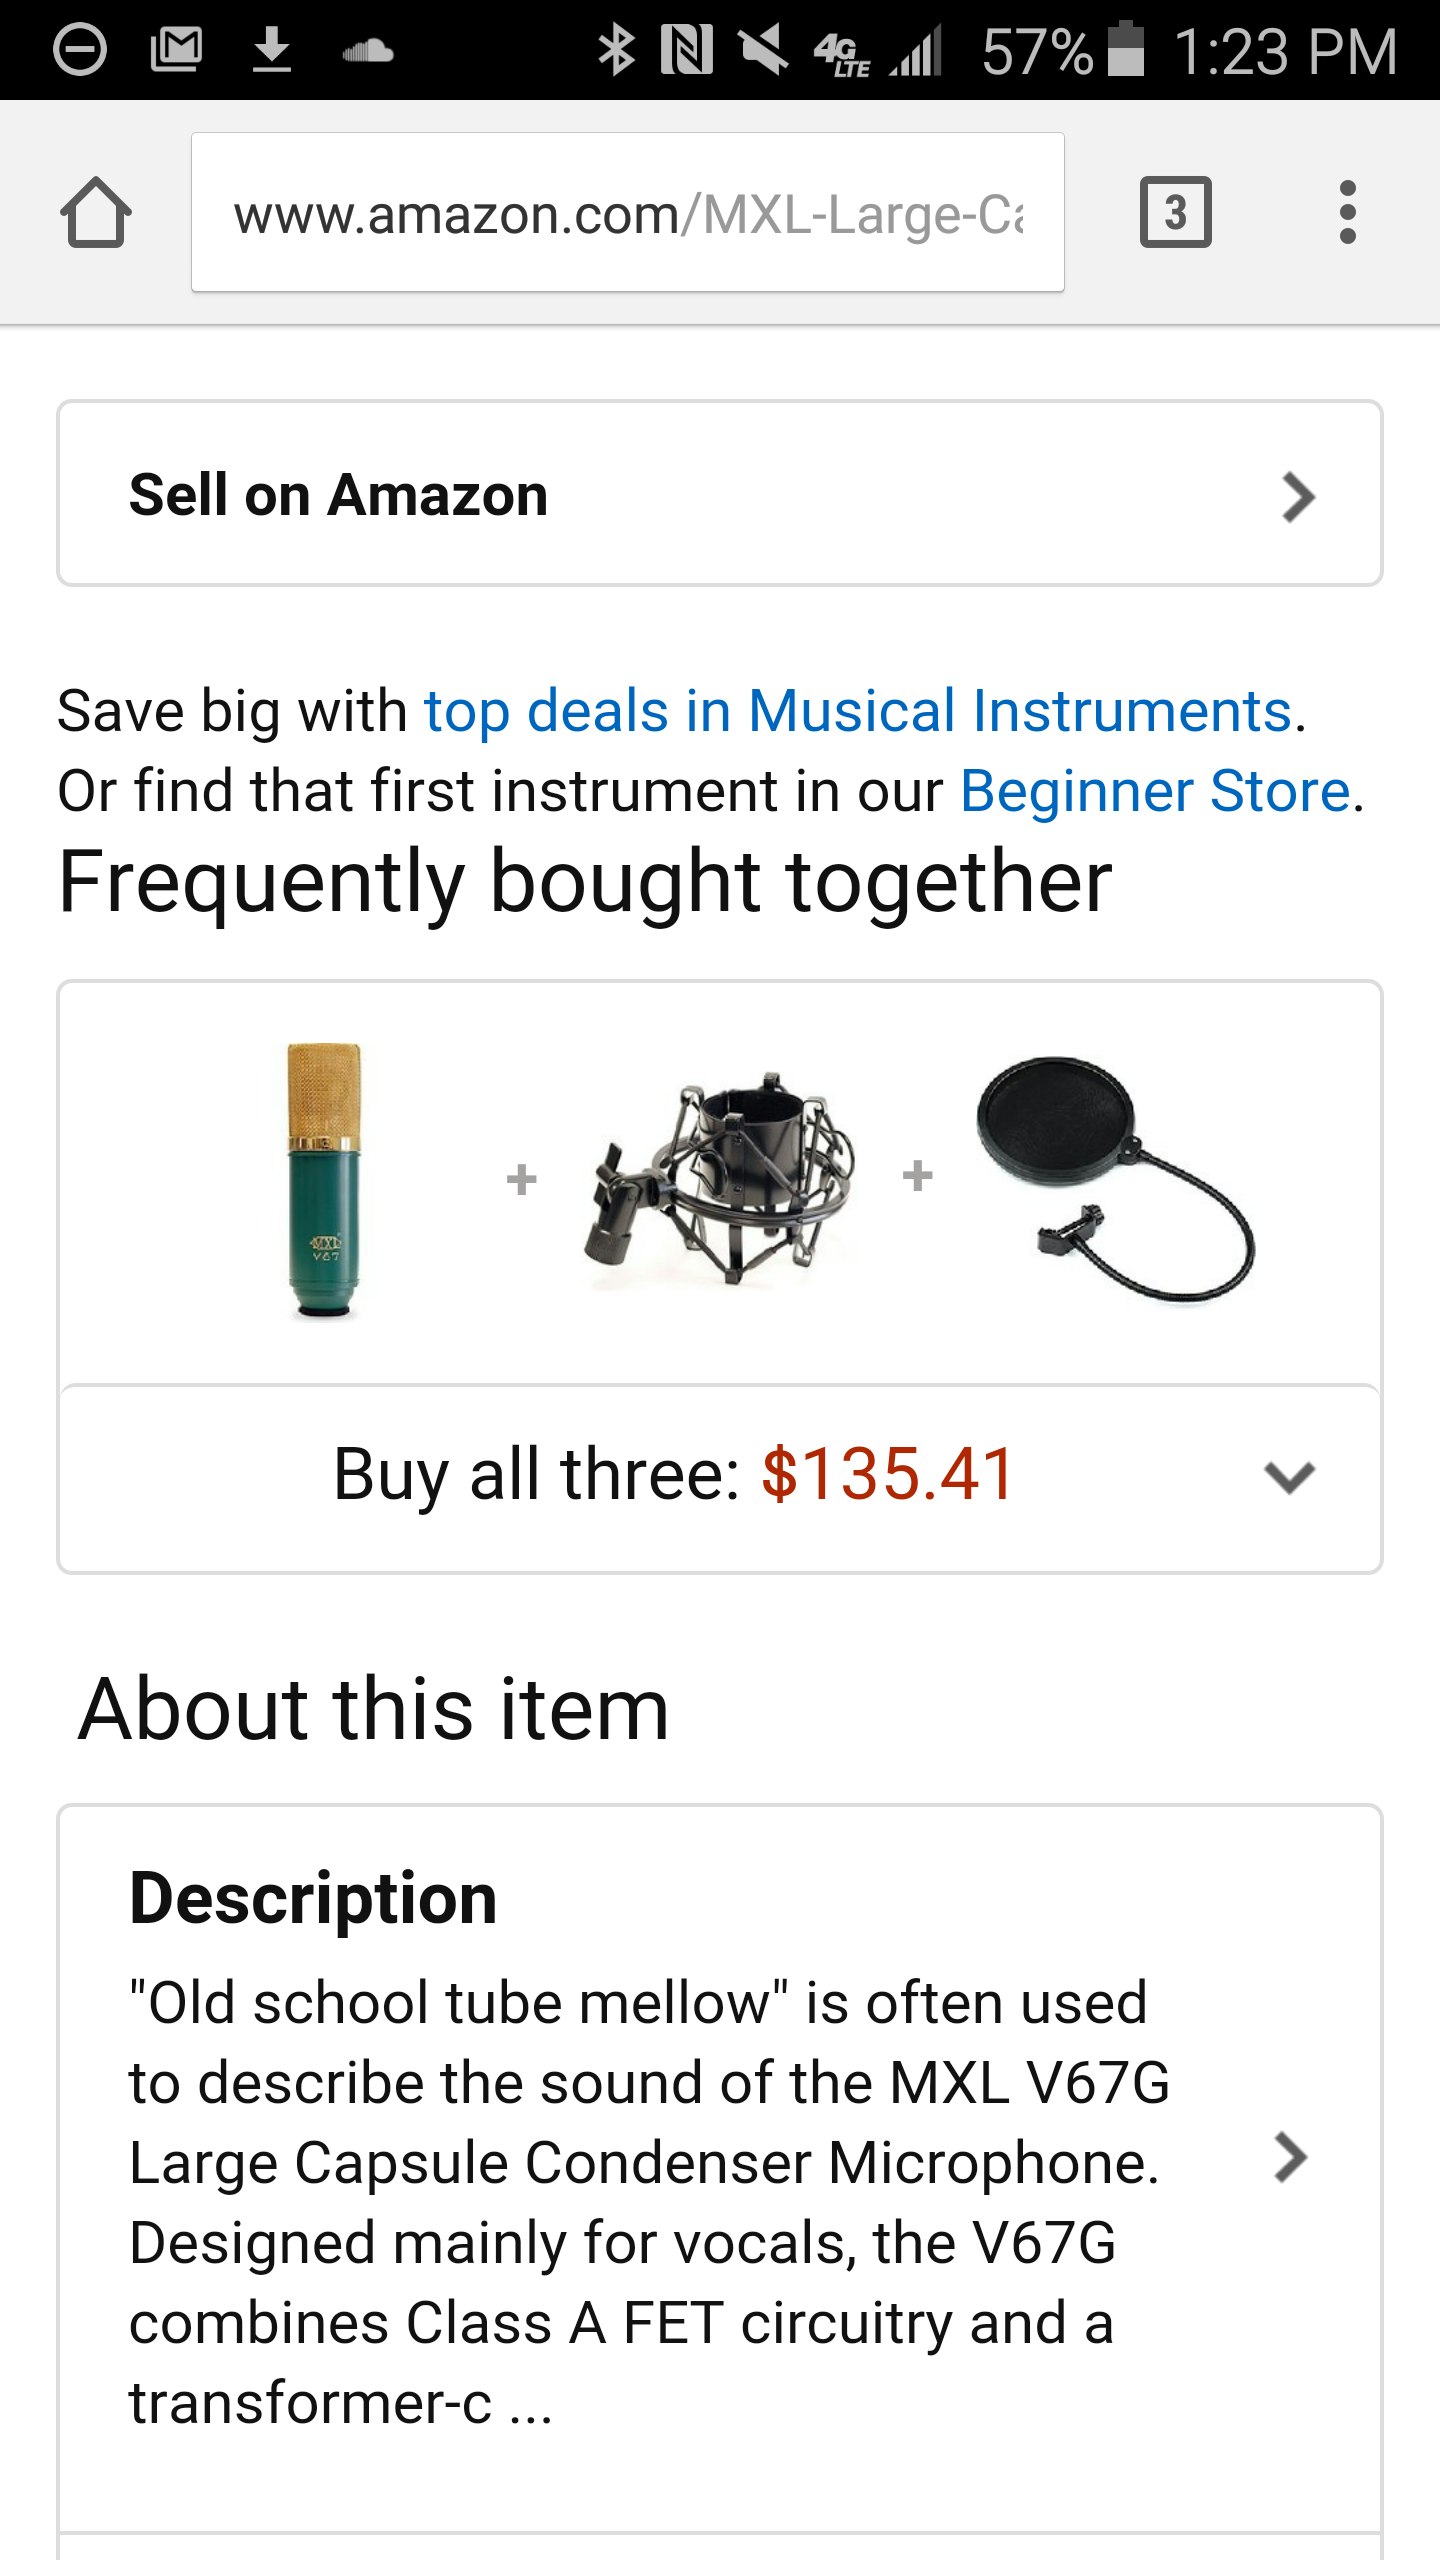Expand the Description section arrow
Image resolution: width=1440 pixels, height=2560 pixels.
[1291, 2157]
